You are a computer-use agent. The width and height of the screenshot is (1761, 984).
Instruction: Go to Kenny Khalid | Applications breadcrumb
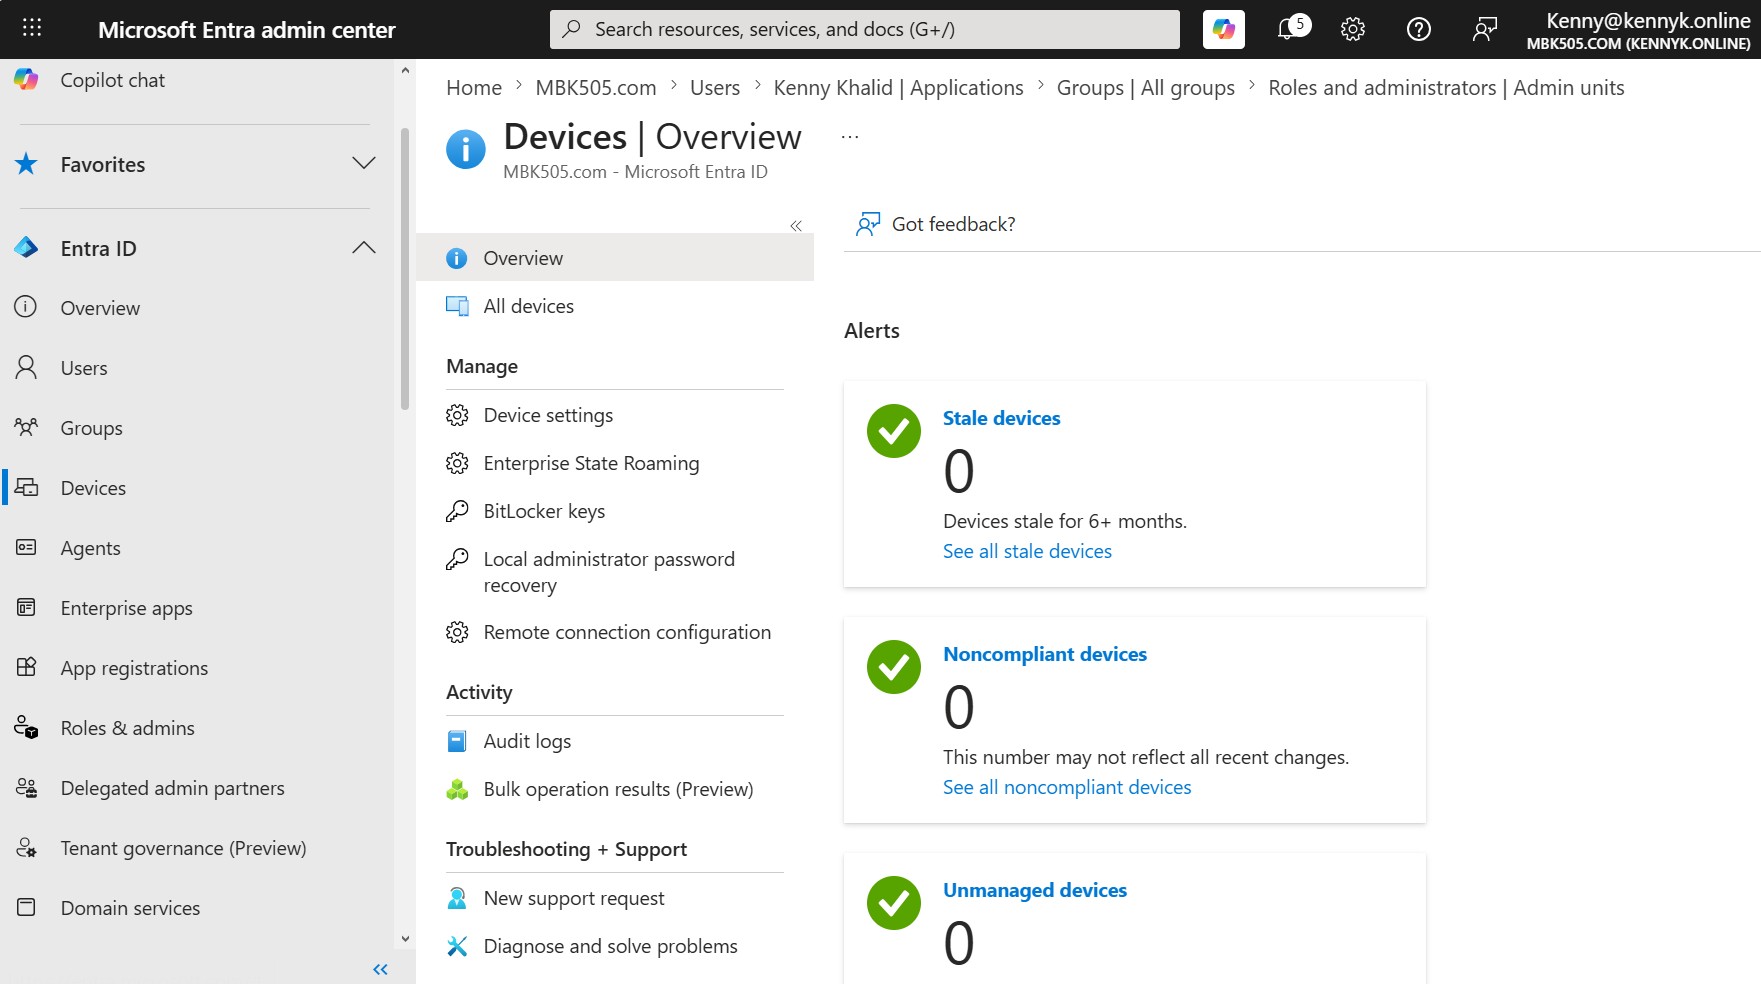click(x=898, y=88)
